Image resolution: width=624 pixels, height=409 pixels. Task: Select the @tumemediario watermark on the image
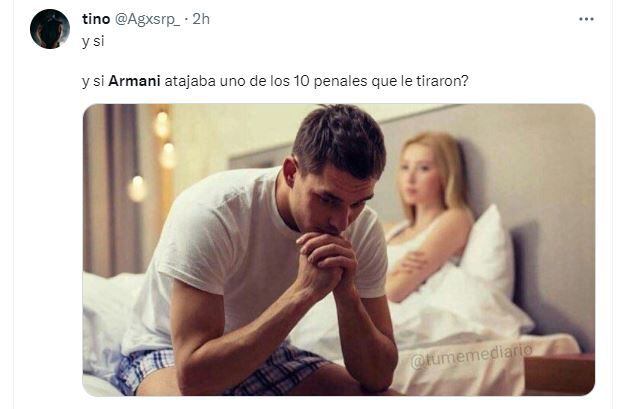point(471,355)
